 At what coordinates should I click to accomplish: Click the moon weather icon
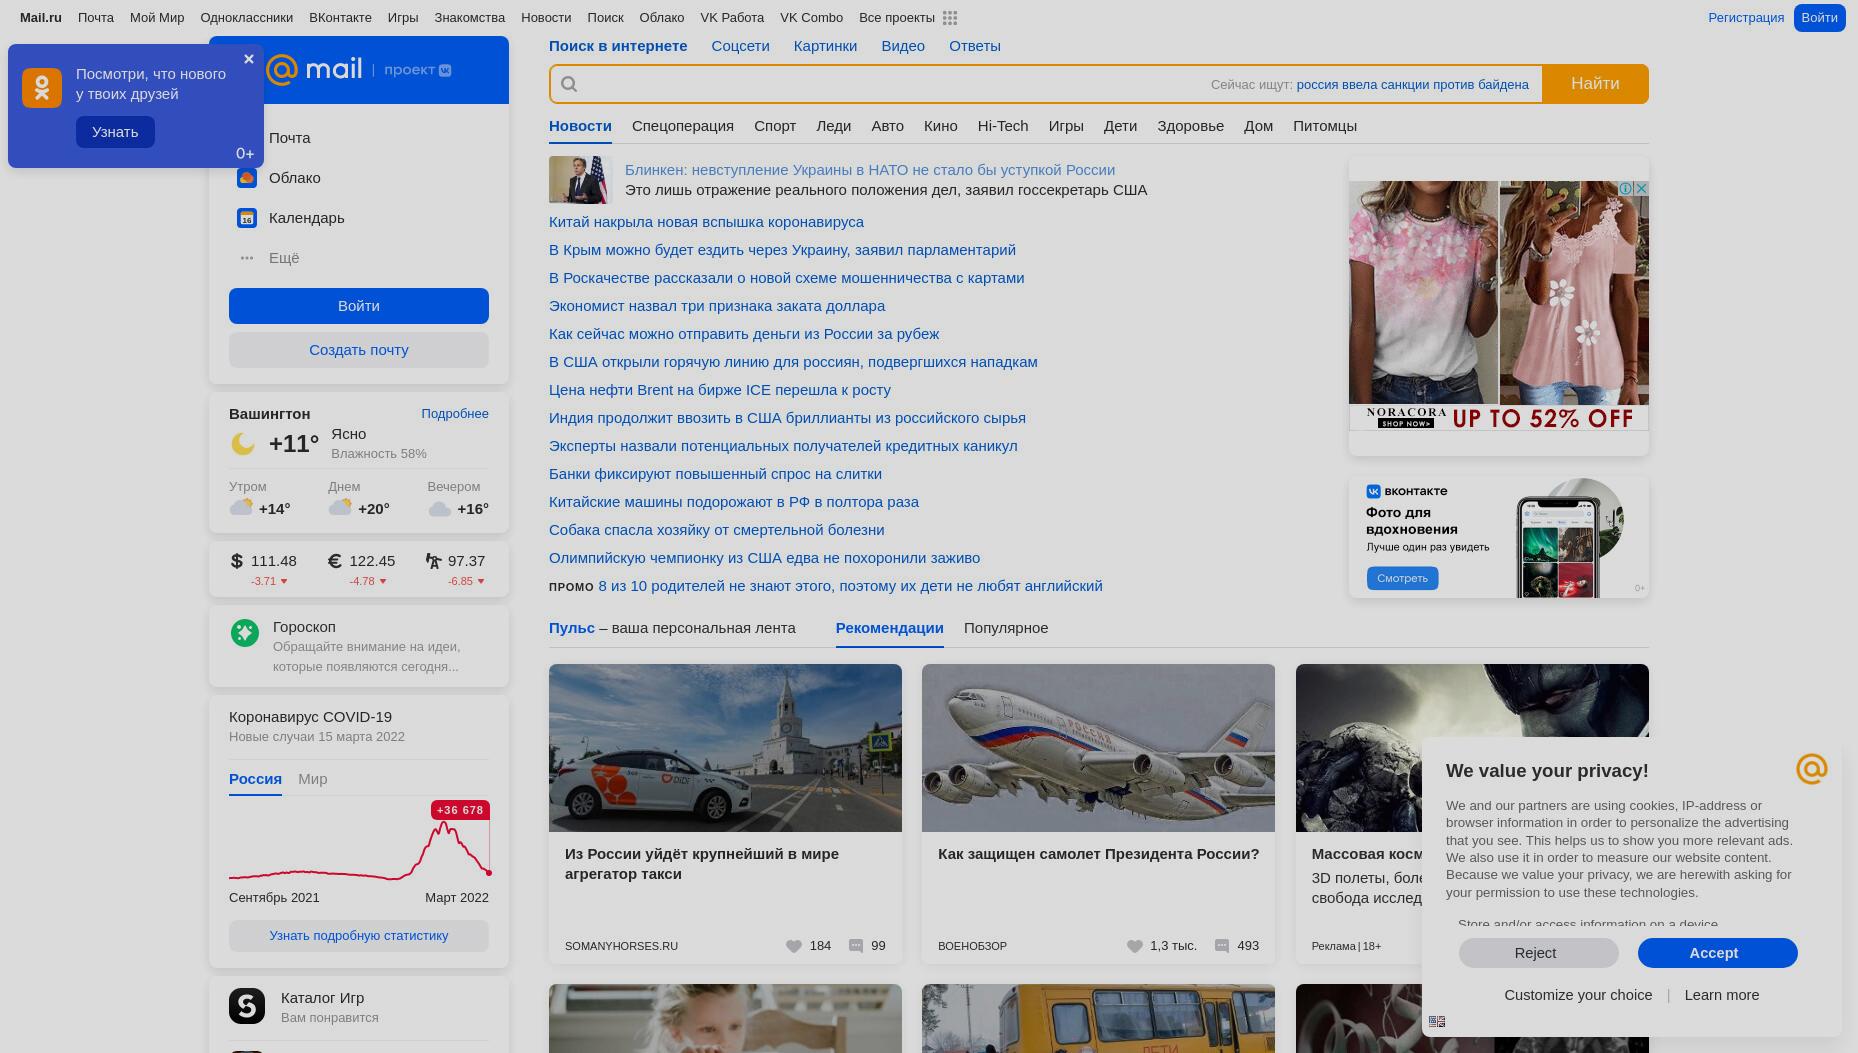242,443
